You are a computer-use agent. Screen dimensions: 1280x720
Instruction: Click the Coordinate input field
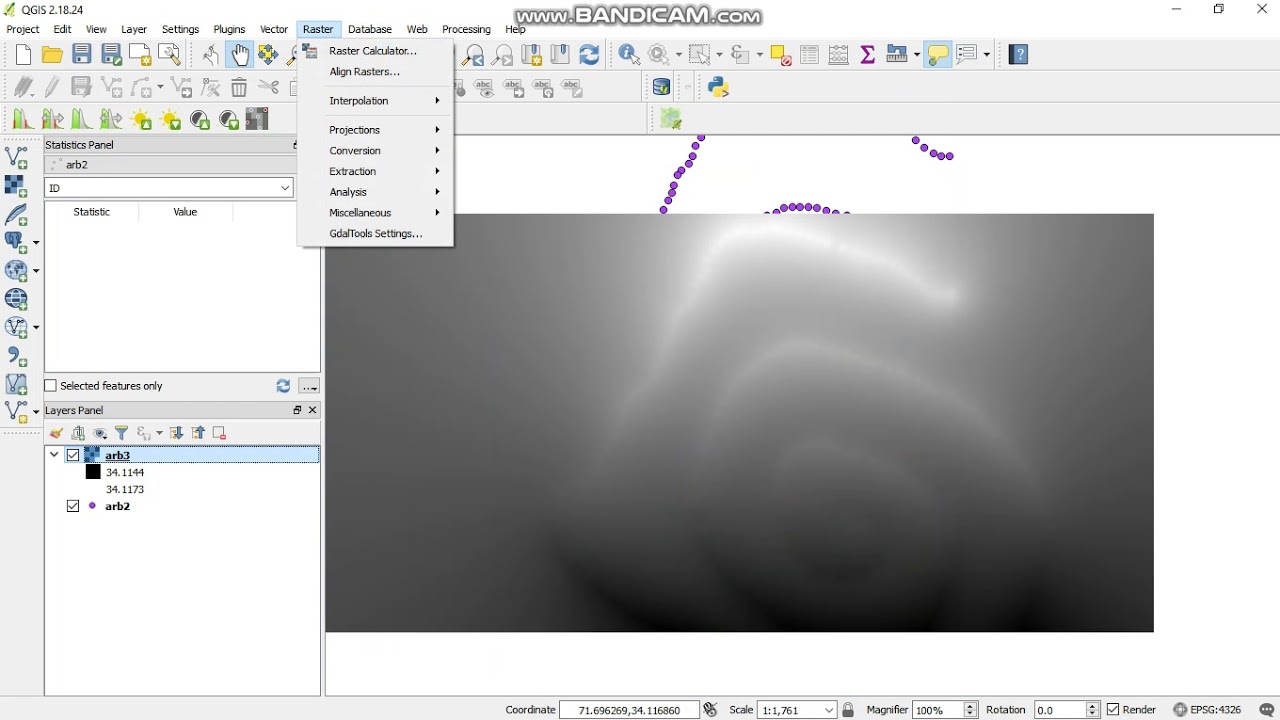coord(629,710)
